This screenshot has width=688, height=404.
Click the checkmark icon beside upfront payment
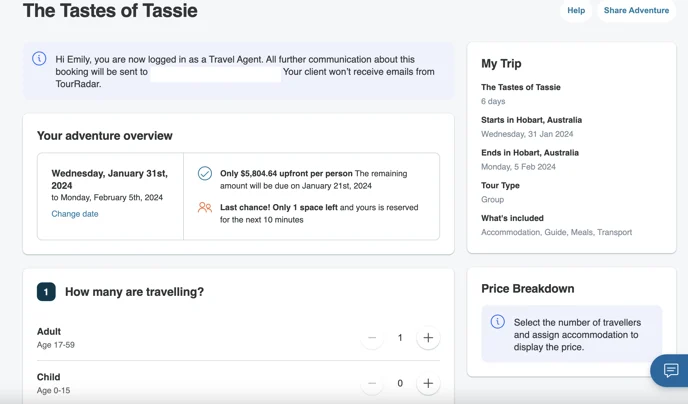point(205,174)
